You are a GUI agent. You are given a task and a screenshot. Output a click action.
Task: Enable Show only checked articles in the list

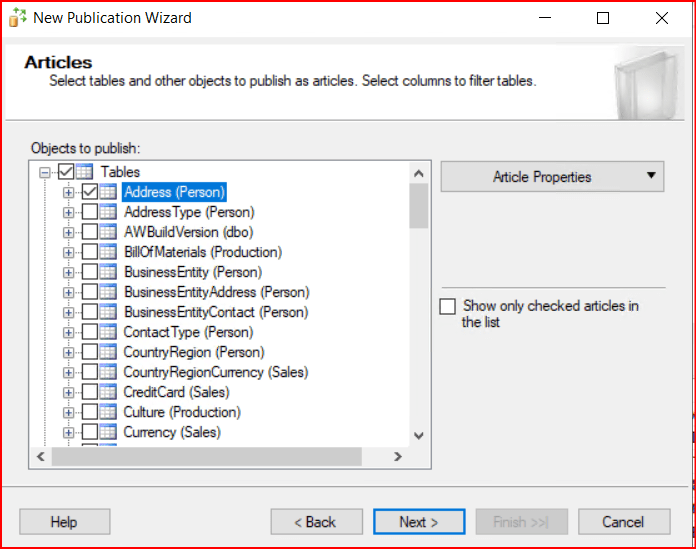[448, 306]
